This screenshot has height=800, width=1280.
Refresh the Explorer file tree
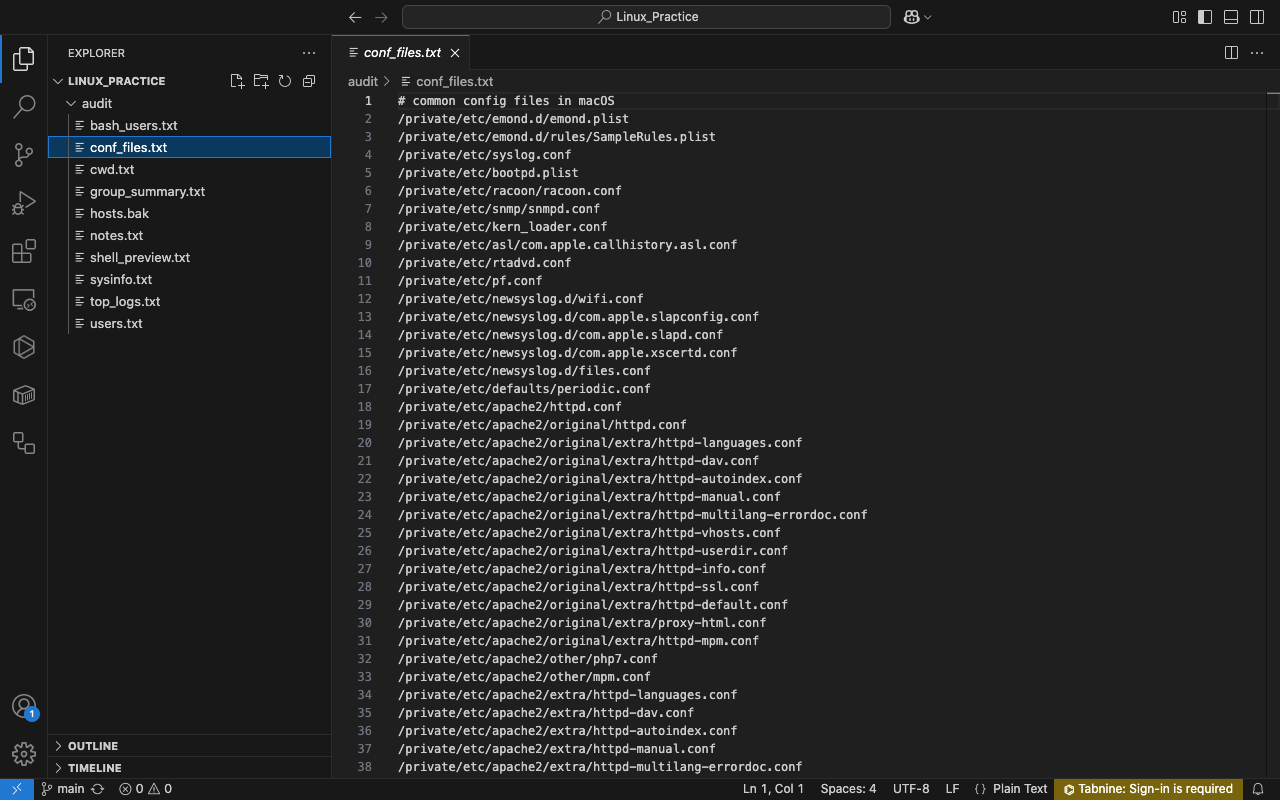(x=285, y=81)
